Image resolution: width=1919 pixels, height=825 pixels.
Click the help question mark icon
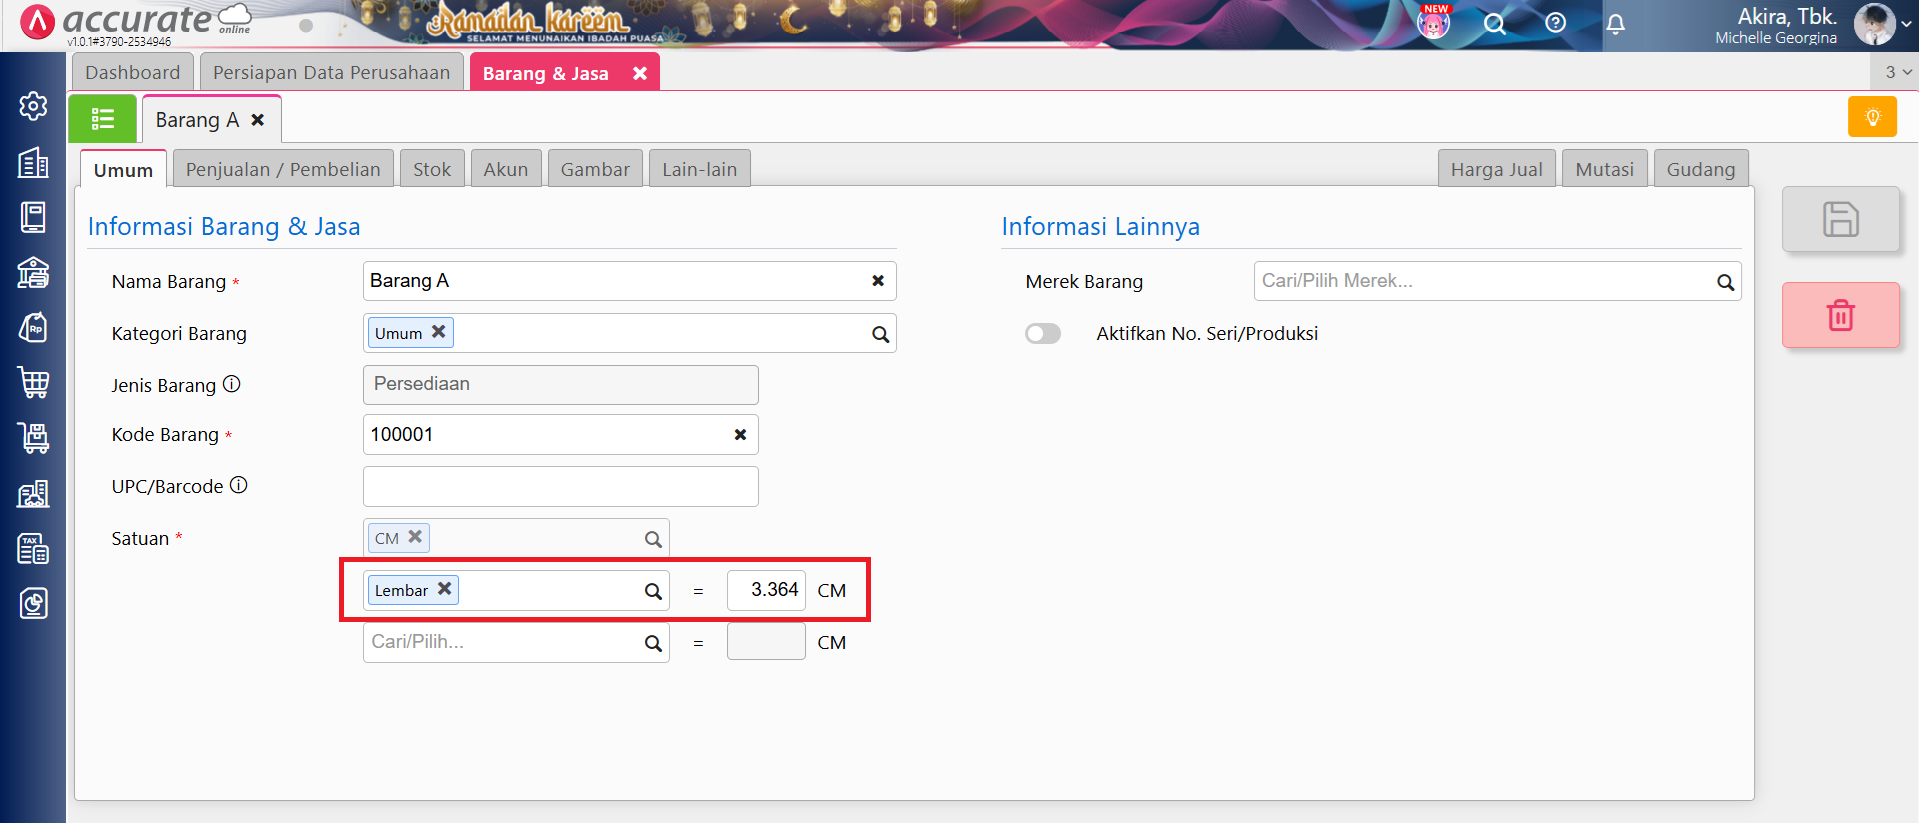click(x=1555, y=23)
